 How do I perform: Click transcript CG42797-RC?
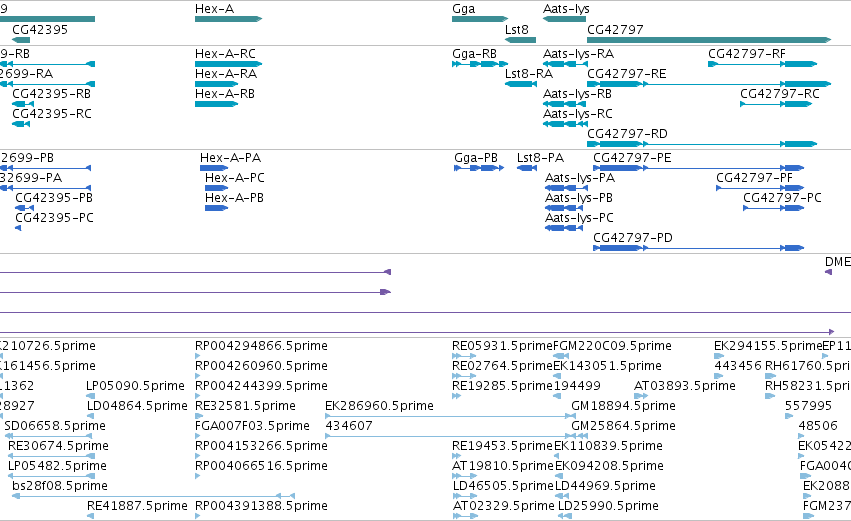click(776, 104)
